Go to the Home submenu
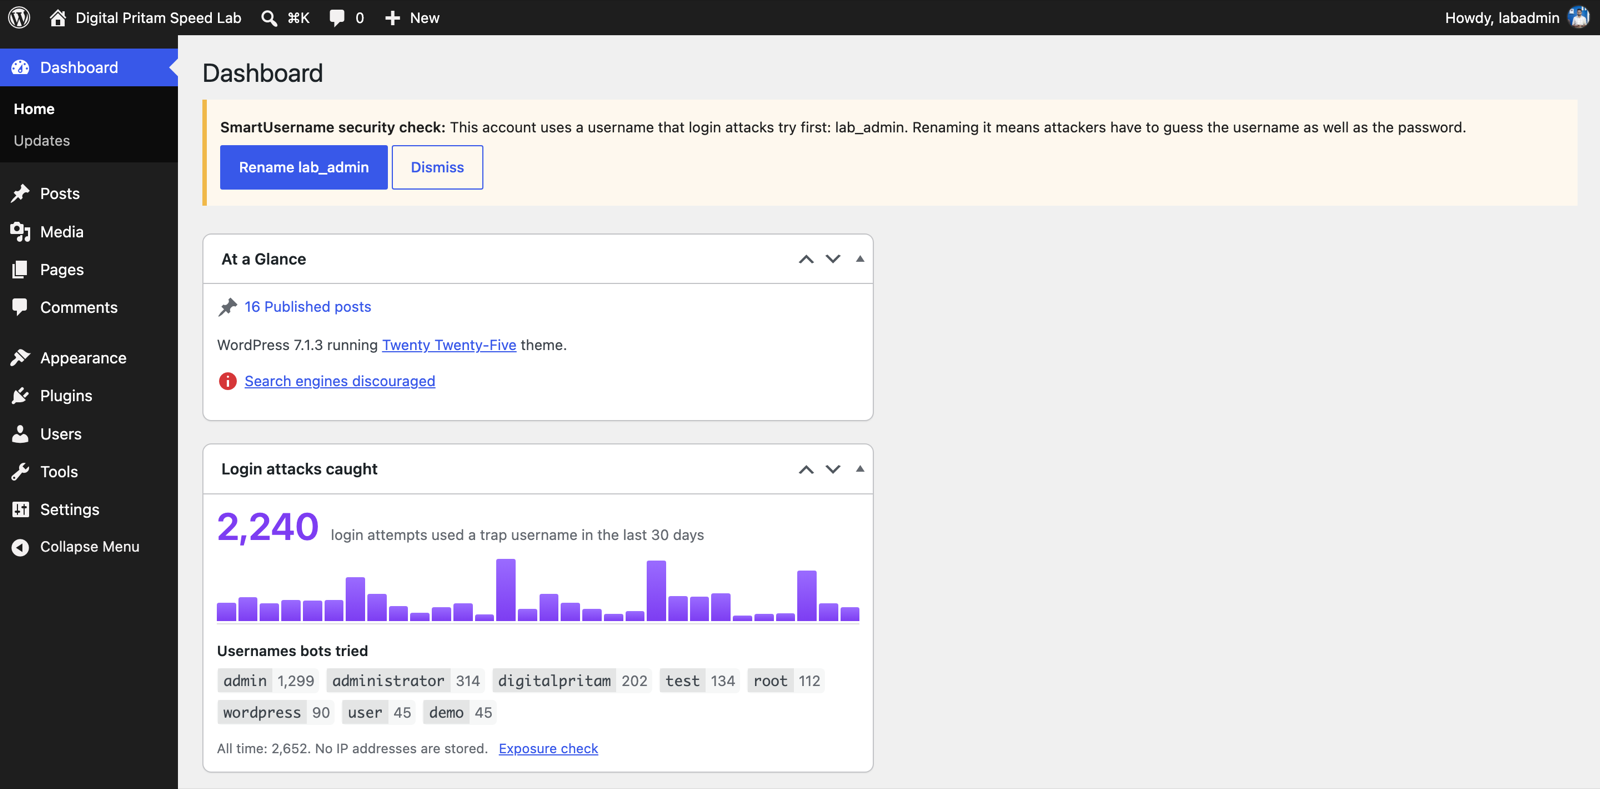This screenshot has width=1600, height=789. coord(34,109)
